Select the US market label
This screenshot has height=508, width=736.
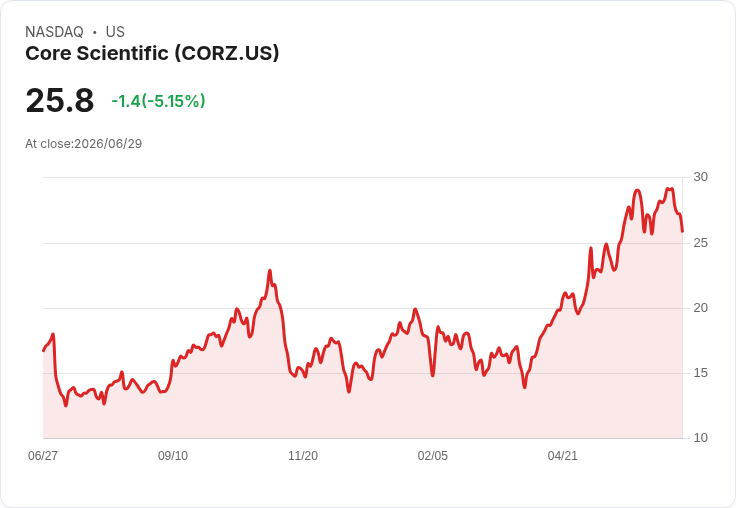click(x=115, y=32)
